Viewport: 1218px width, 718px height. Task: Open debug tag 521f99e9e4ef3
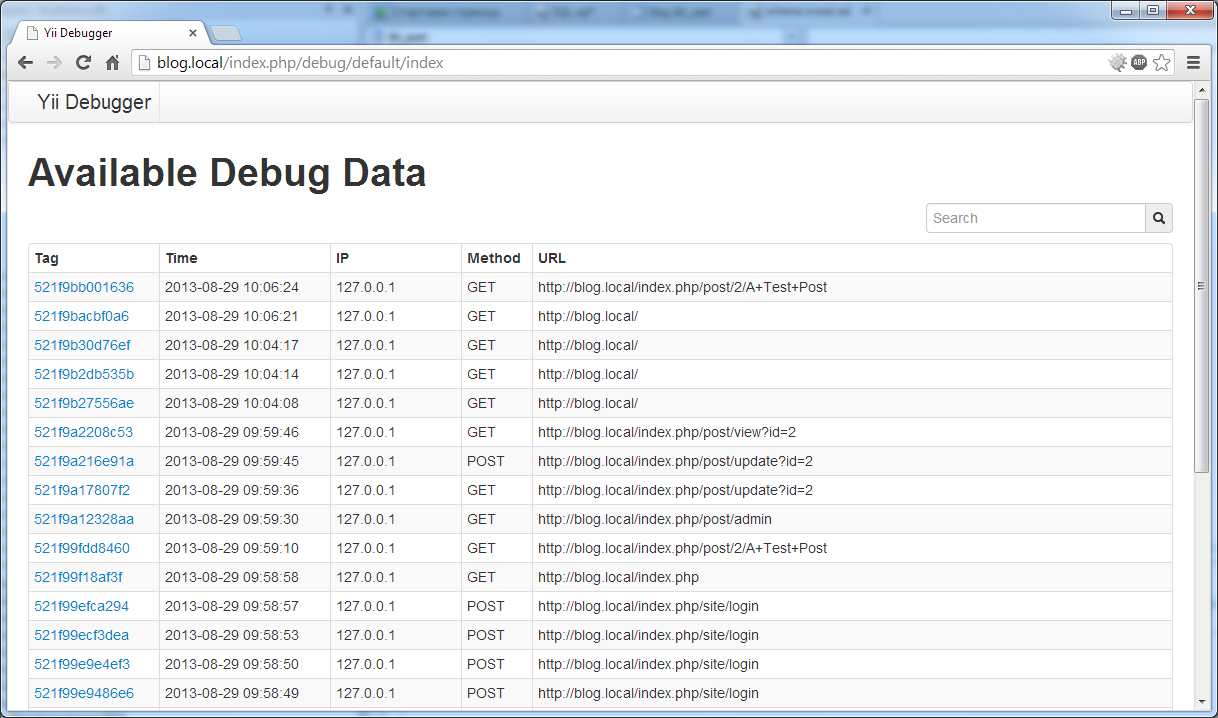pyautogui.click(x=82, y=664)
